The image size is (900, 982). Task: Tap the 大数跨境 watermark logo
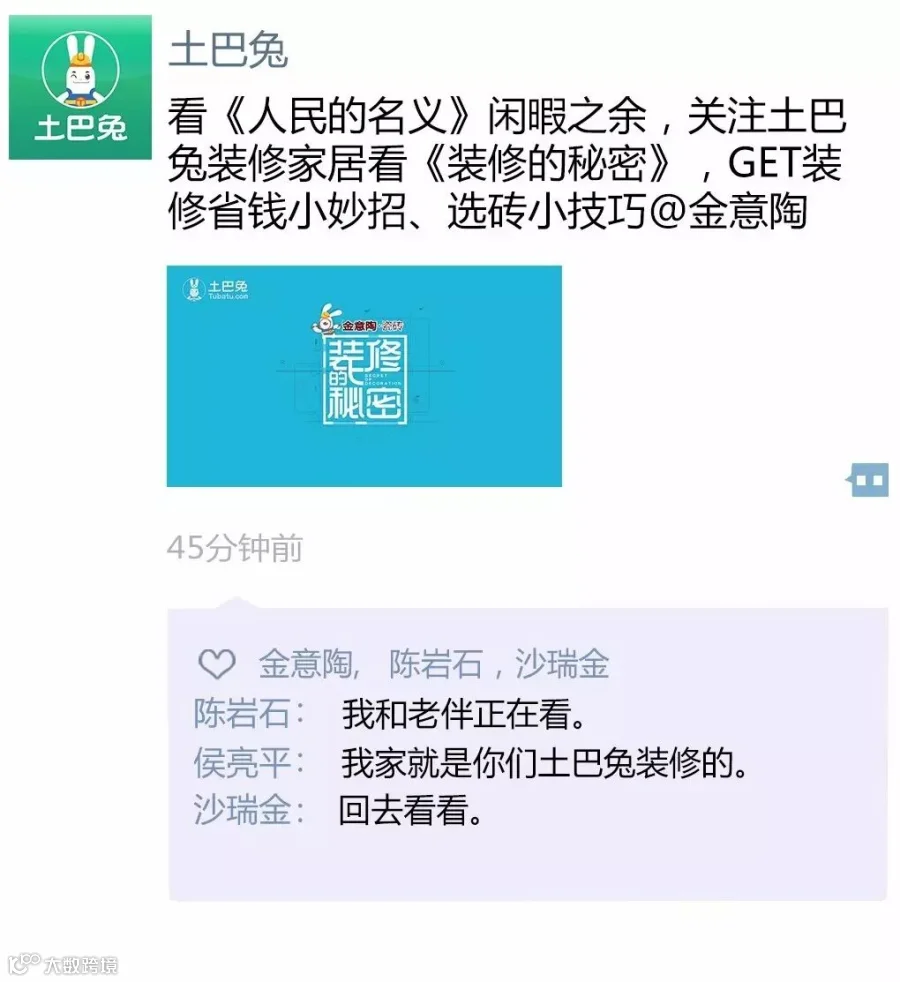[x=63, y=964]
